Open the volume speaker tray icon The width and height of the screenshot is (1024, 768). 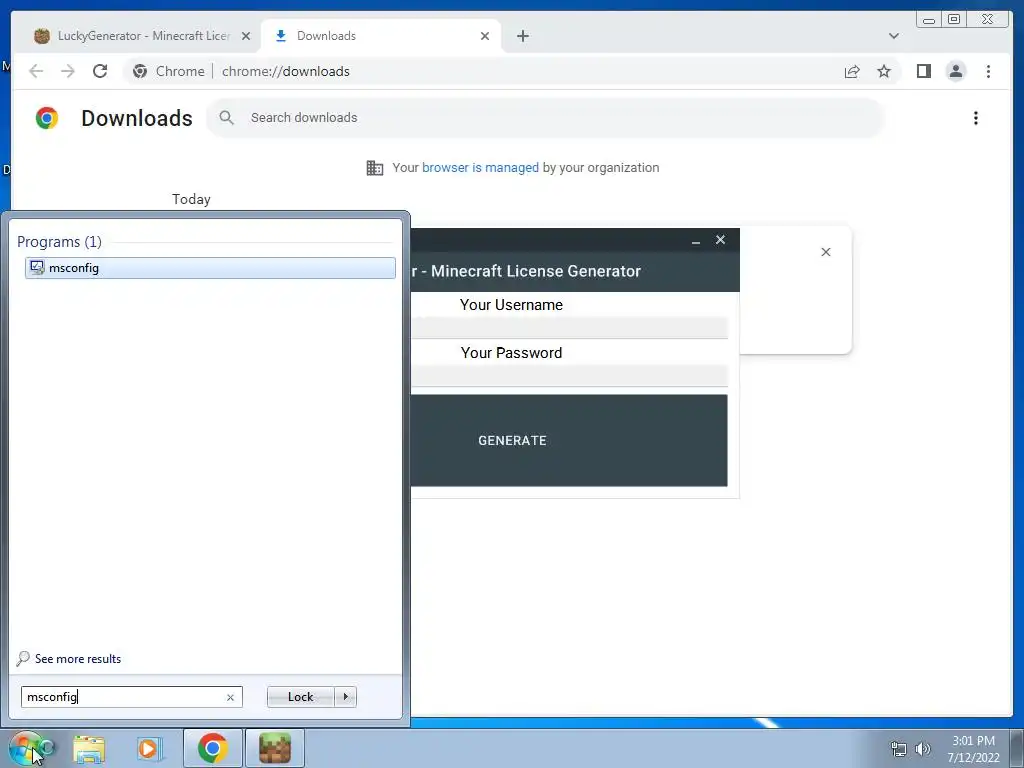[x=923, y=748]
